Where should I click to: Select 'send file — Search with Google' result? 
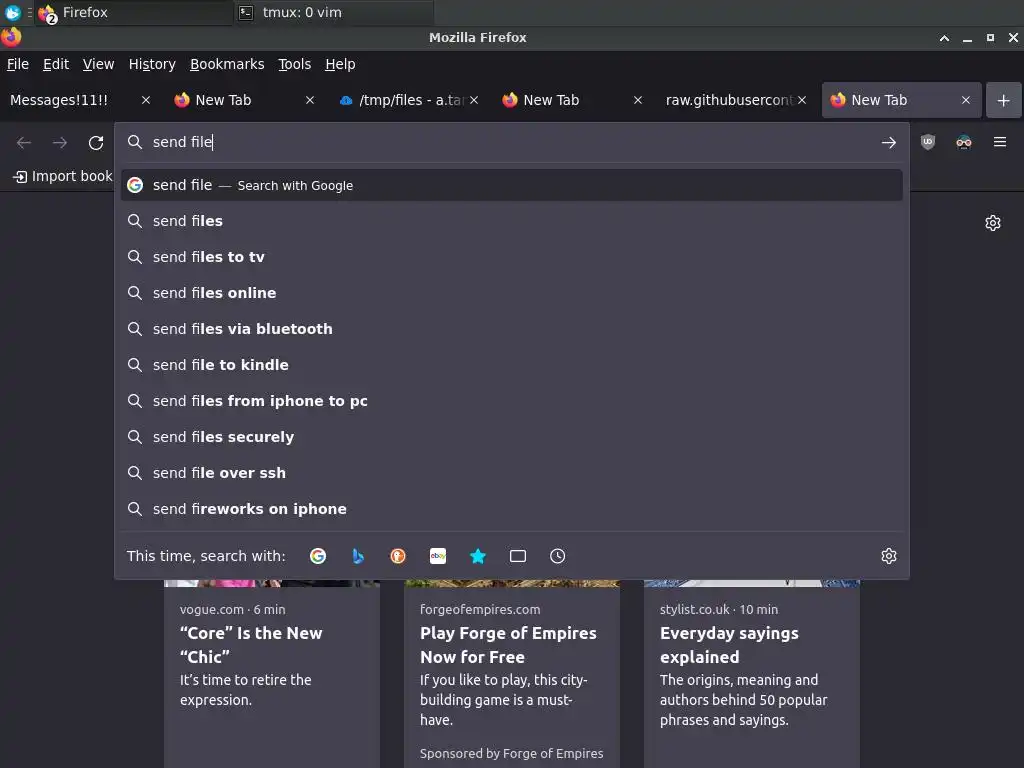point(511,185)
